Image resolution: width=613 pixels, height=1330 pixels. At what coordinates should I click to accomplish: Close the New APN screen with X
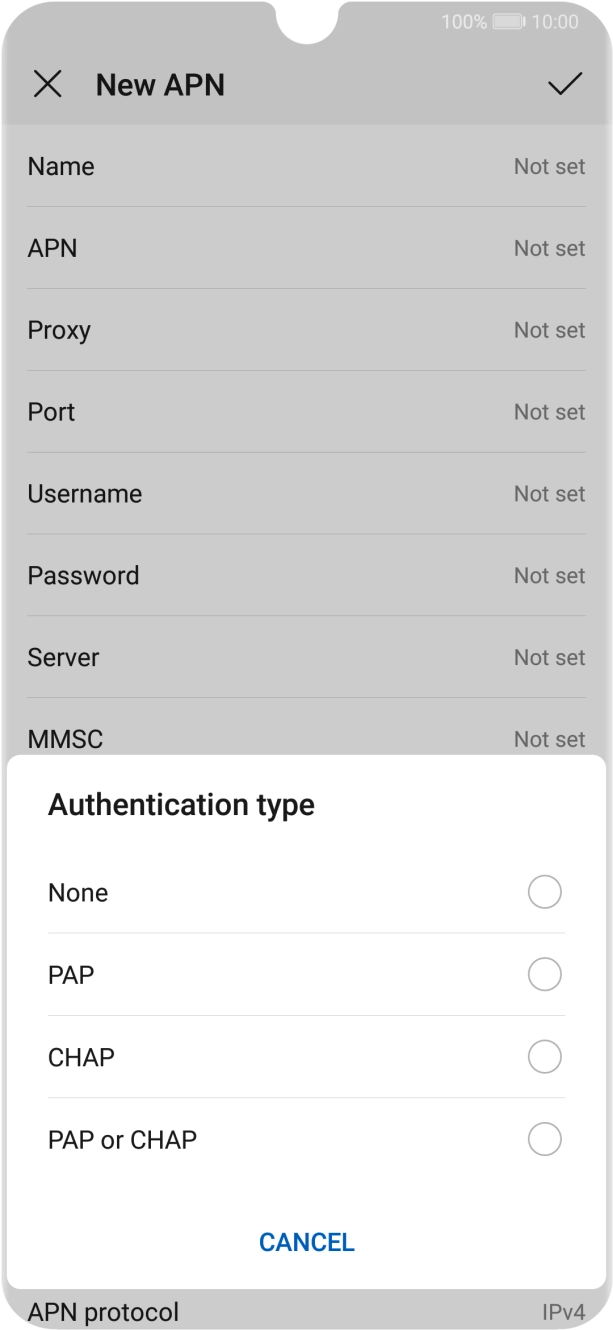tap(47, 85)
